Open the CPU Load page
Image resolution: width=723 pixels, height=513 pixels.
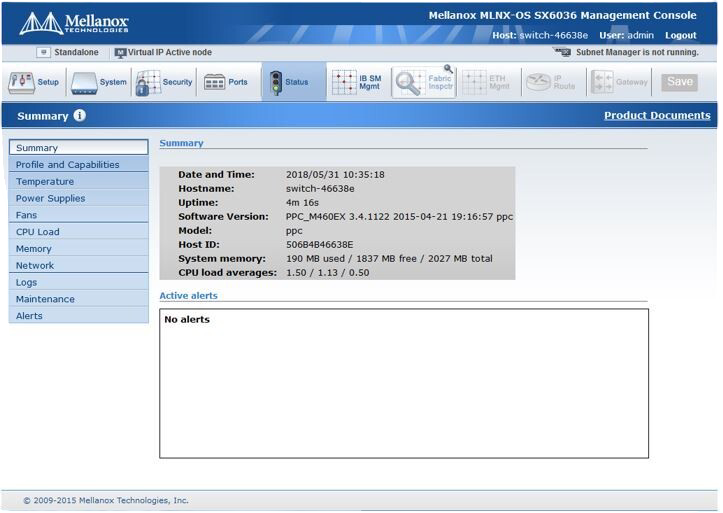(78, 232)
